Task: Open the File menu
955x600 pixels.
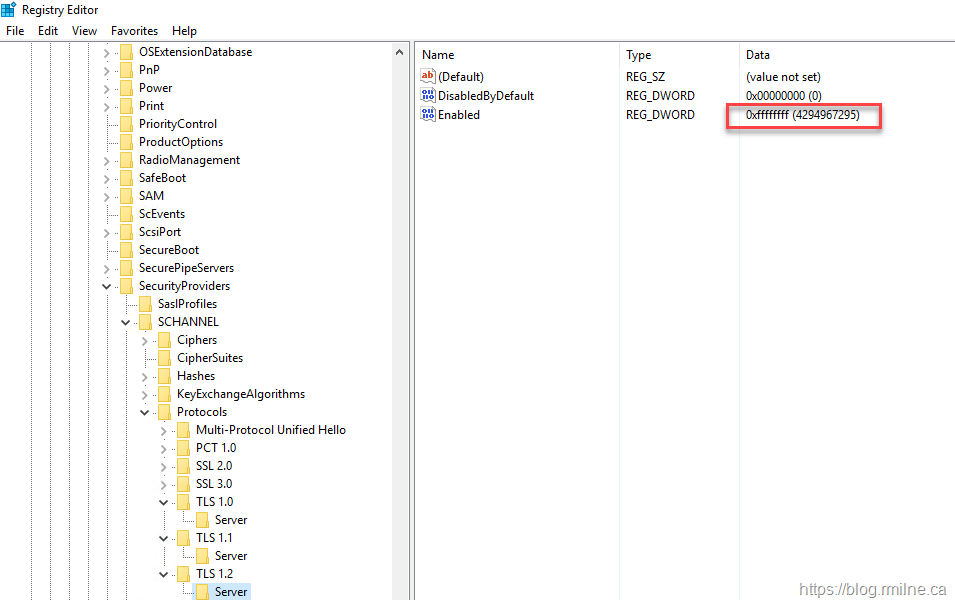Action: tap(15, 31)
